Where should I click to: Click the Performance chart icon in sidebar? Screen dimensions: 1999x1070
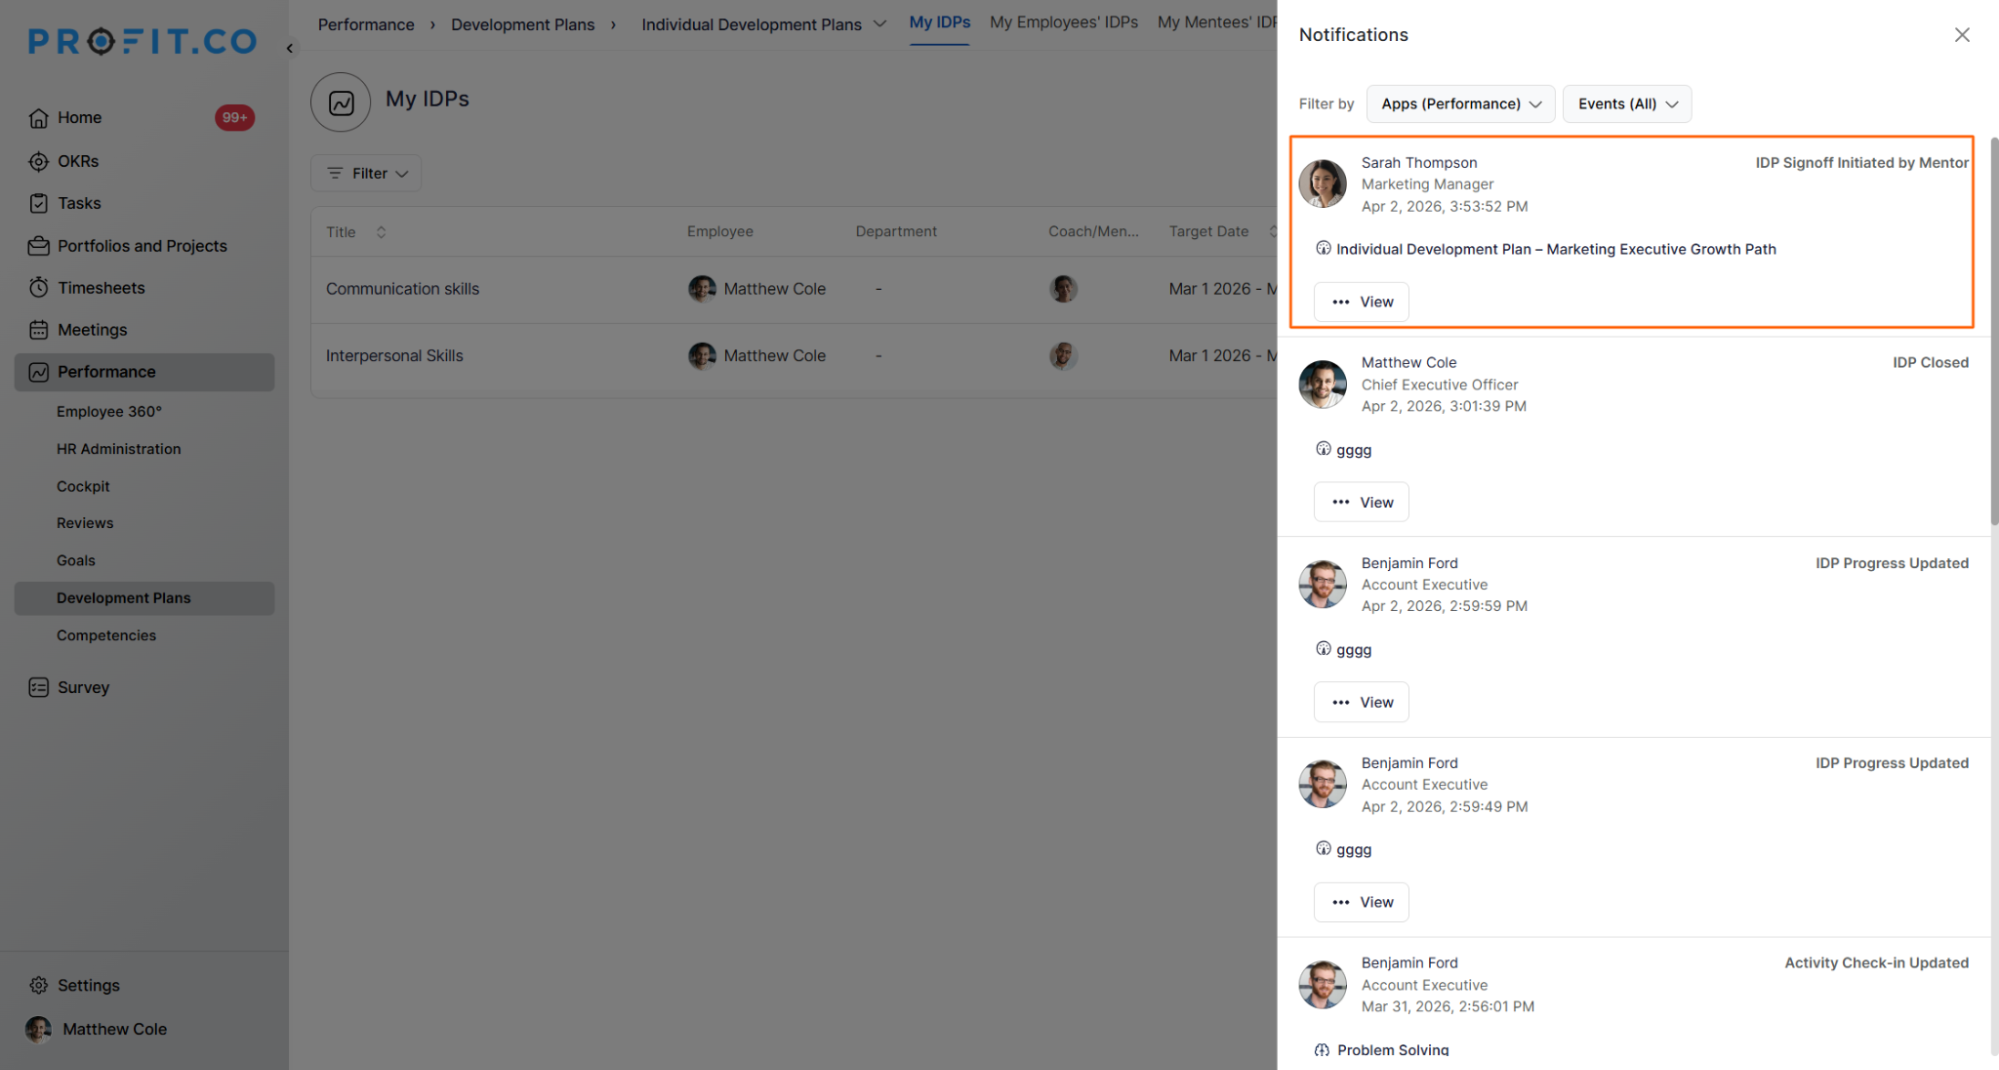pos(38,372)
